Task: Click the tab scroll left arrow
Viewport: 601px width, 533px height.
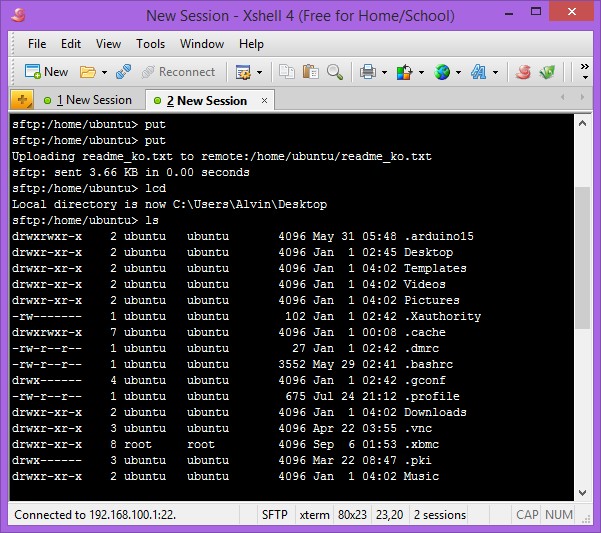Action: (563, 97)
